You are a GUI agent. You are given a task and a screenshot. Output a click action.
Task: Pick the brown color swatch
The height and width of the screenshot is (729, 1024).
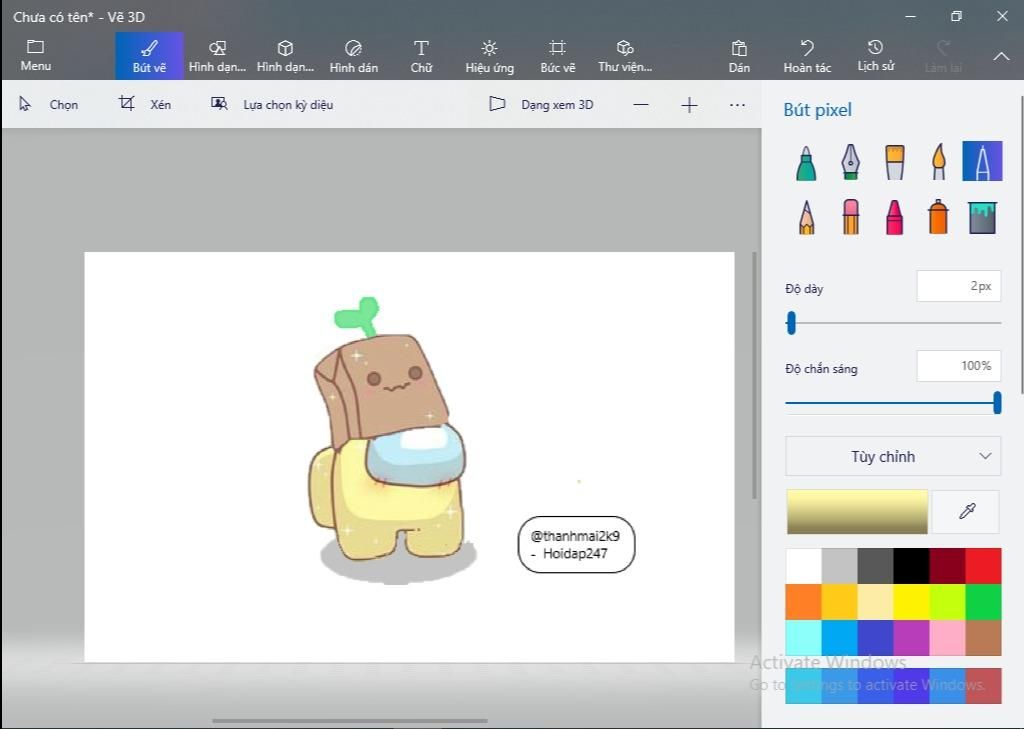click(984, 638)
